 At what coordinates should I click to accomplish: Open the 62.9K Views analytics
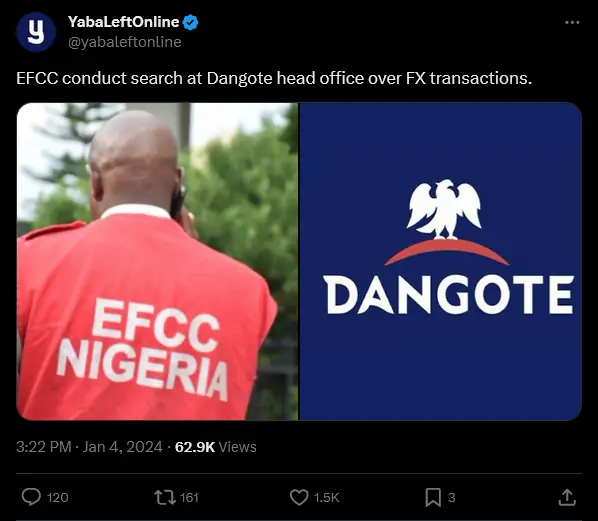215,447
